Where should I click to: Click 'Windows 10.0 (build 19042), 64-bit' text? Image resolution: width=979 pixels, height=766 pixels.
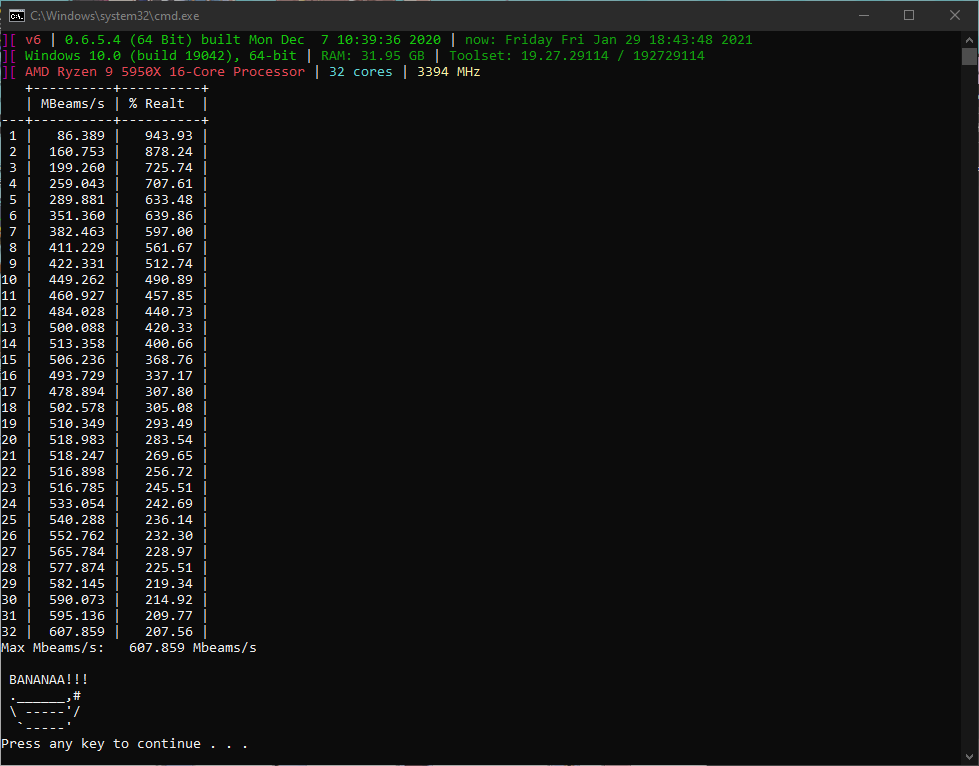coord(160,56)
